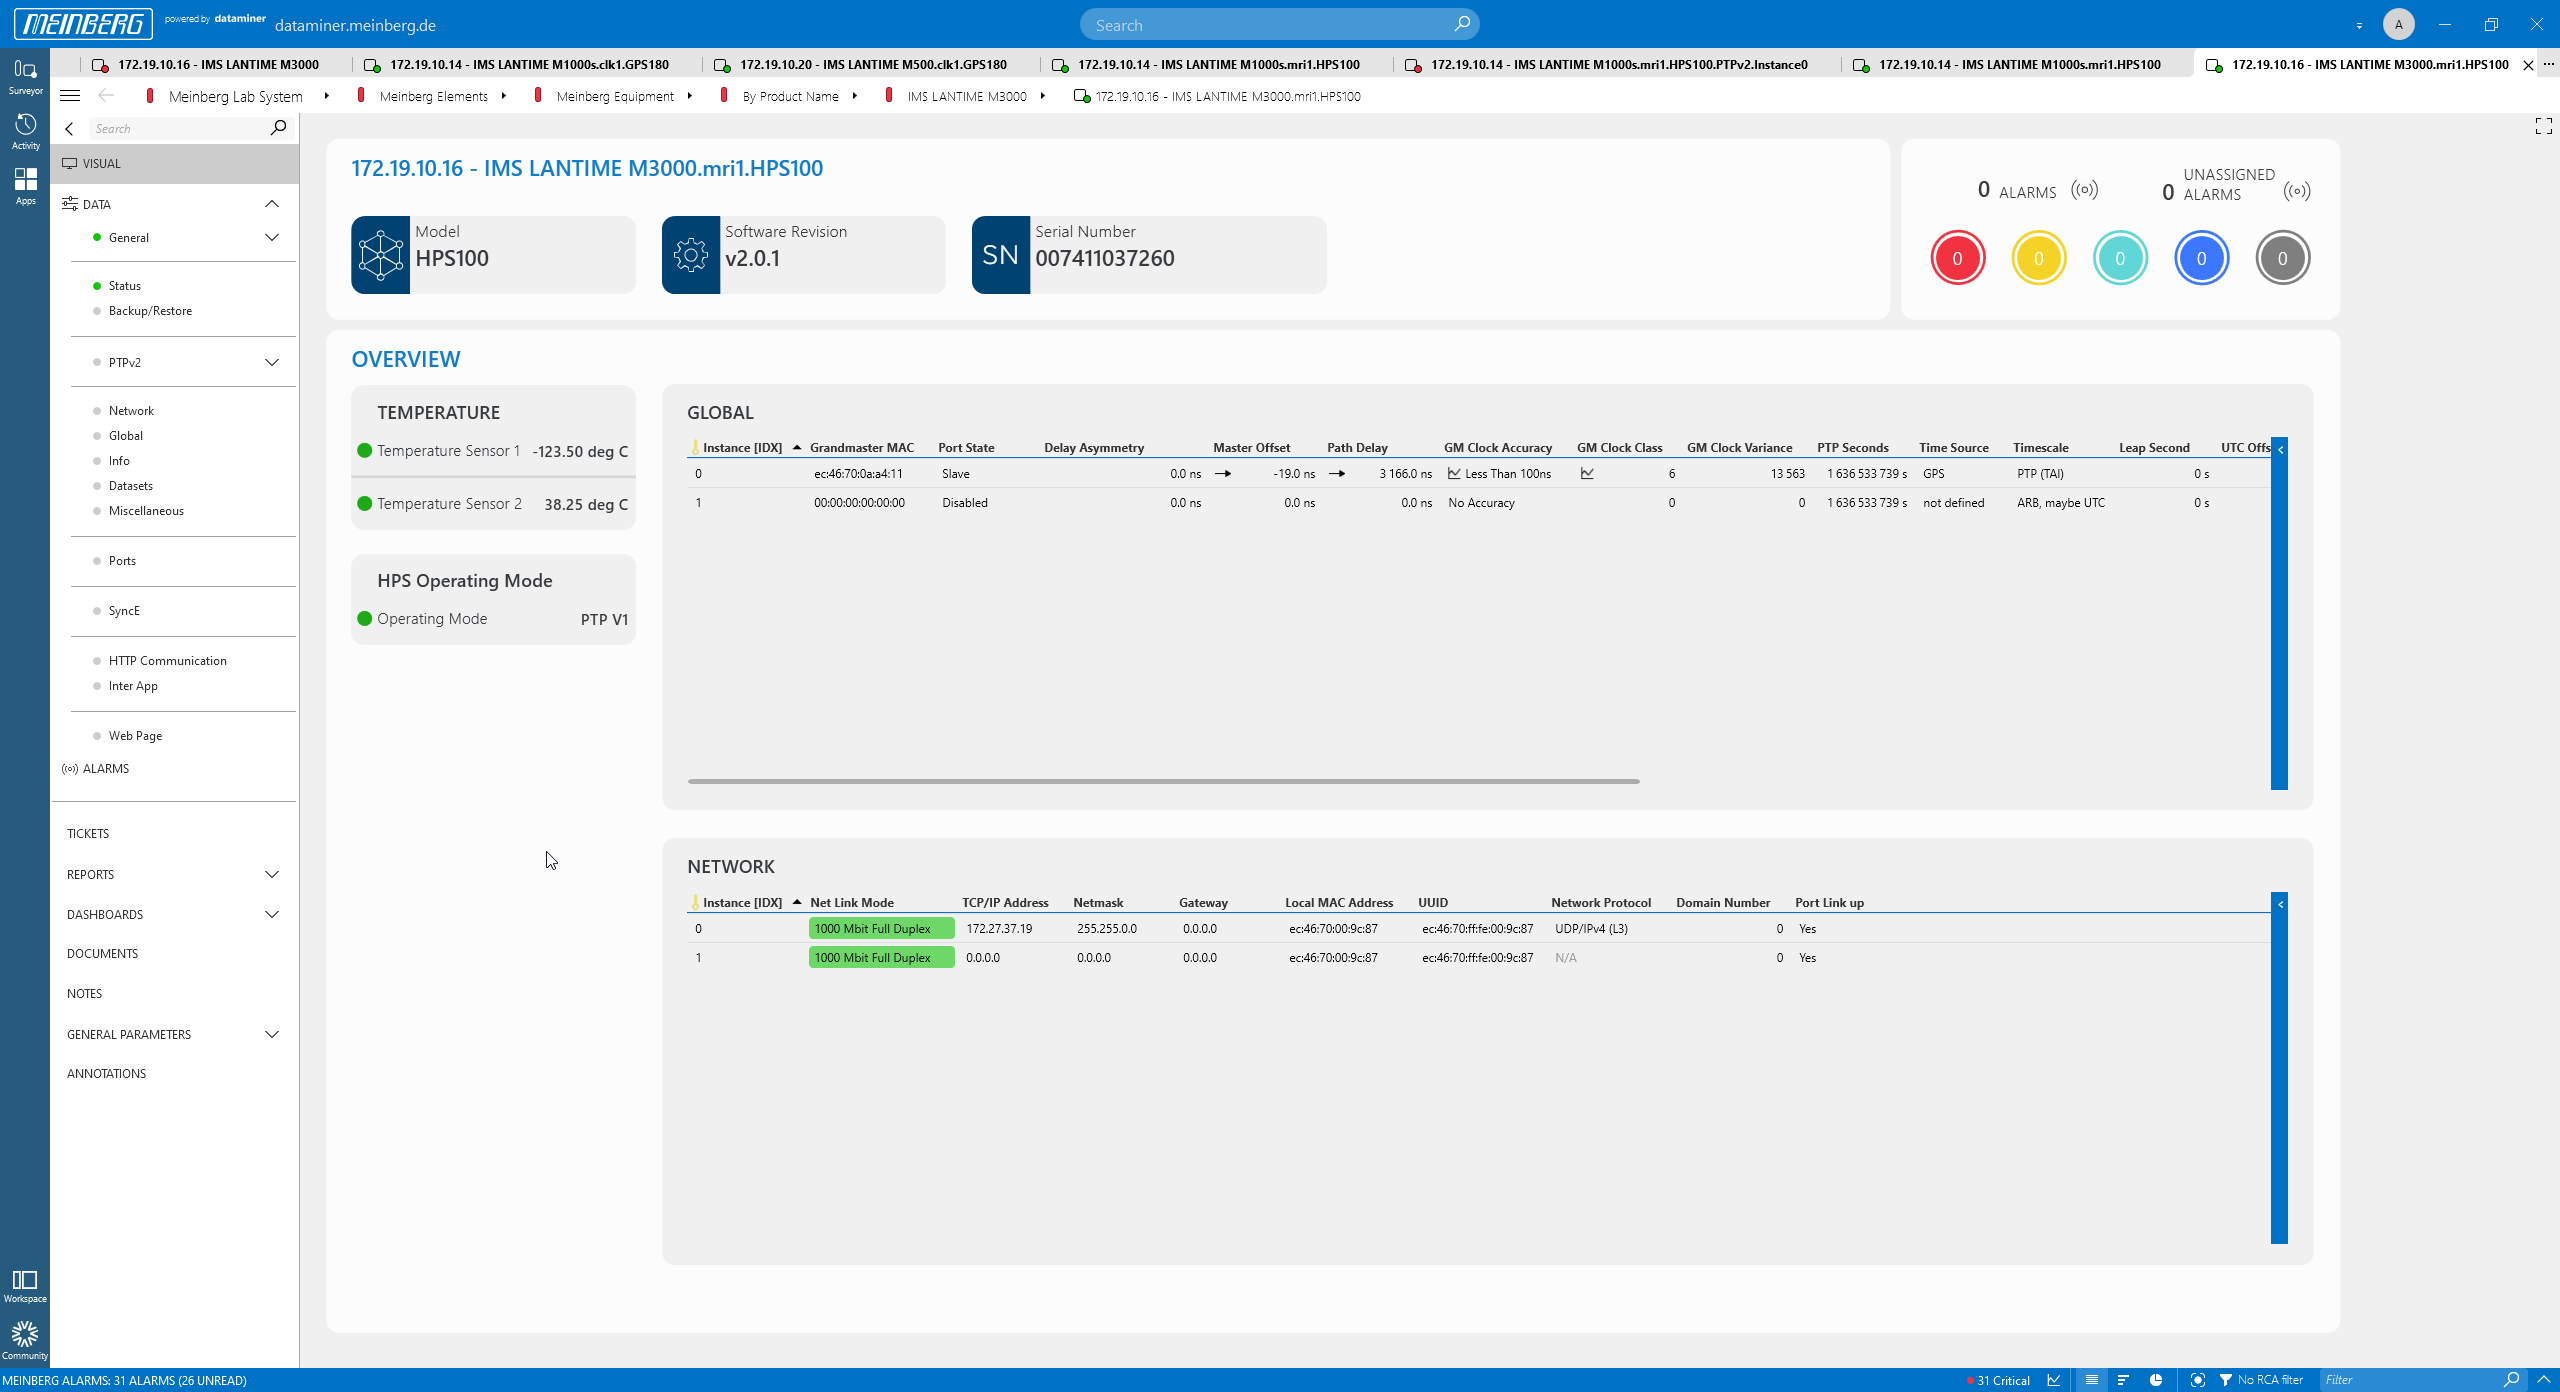Click the broadcast icon next to Alarms count
Viewport: 2560px width, 1392px height.
click(2084, 190)
